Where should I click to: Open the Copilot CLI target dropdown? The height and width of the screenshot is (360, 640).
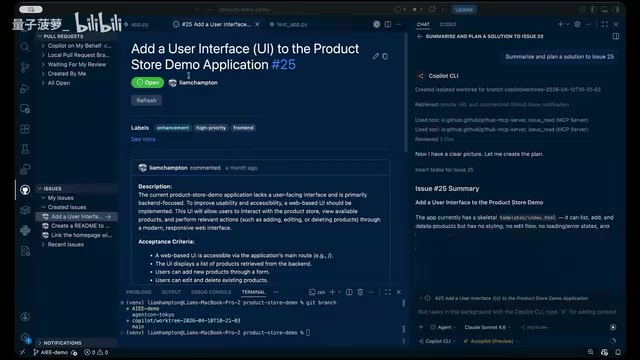(437, 341)
